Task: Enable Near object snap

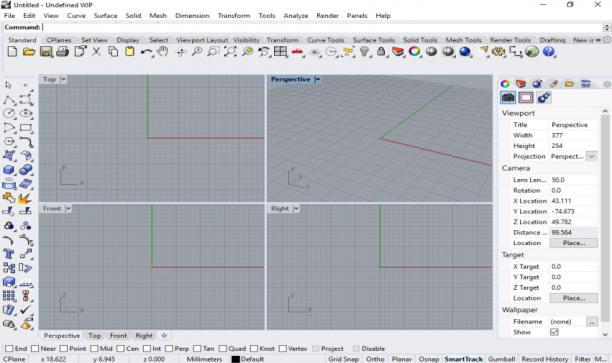Action: (x=35, y=349)
